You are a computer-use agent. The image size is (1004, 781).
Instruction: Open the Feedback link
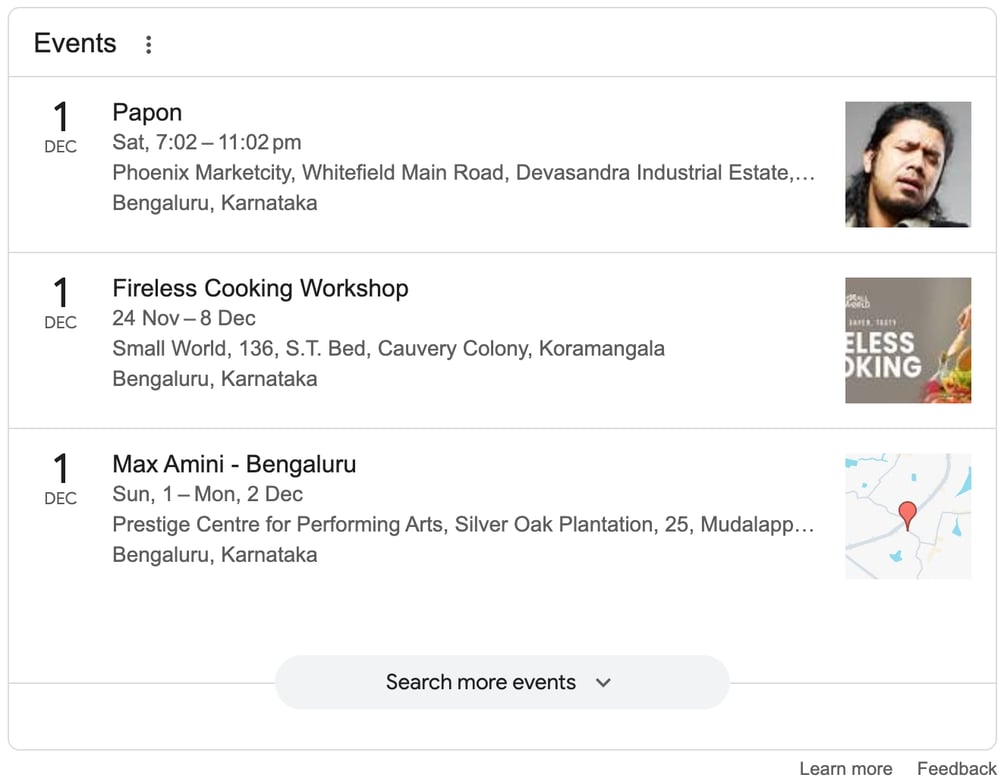[x=954, y=768]
